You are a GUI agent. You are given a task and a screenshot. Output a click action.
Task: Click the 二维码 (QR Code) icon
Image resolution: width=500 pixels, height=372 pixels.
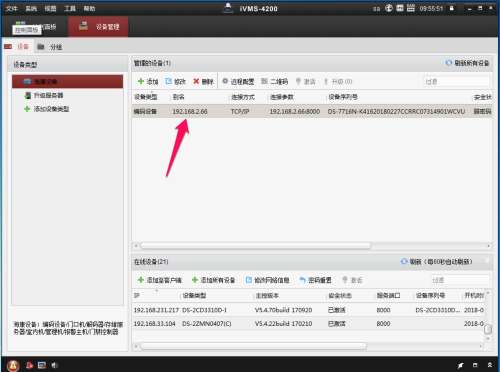264,81
